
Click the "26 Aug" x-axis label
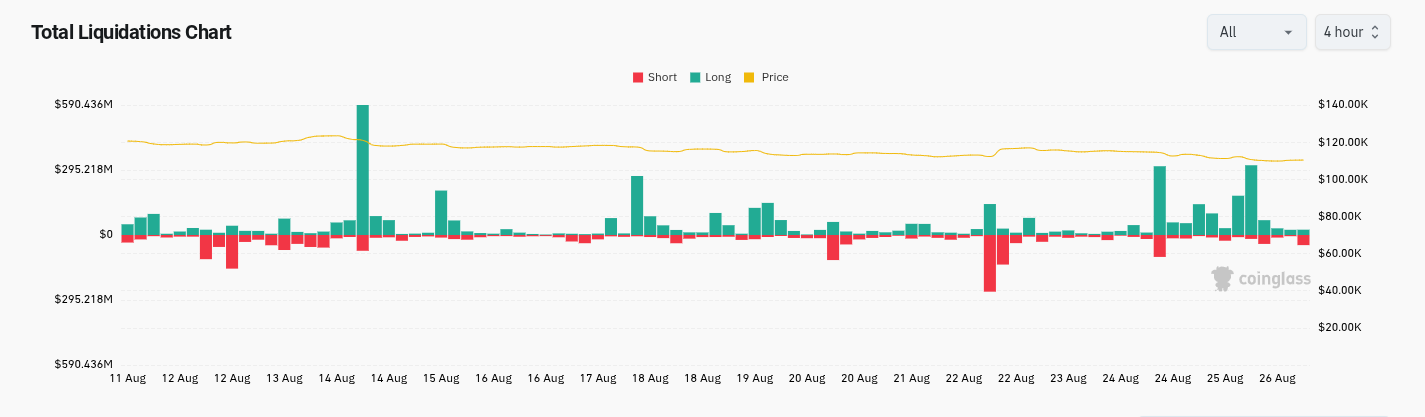[1277, 379]
